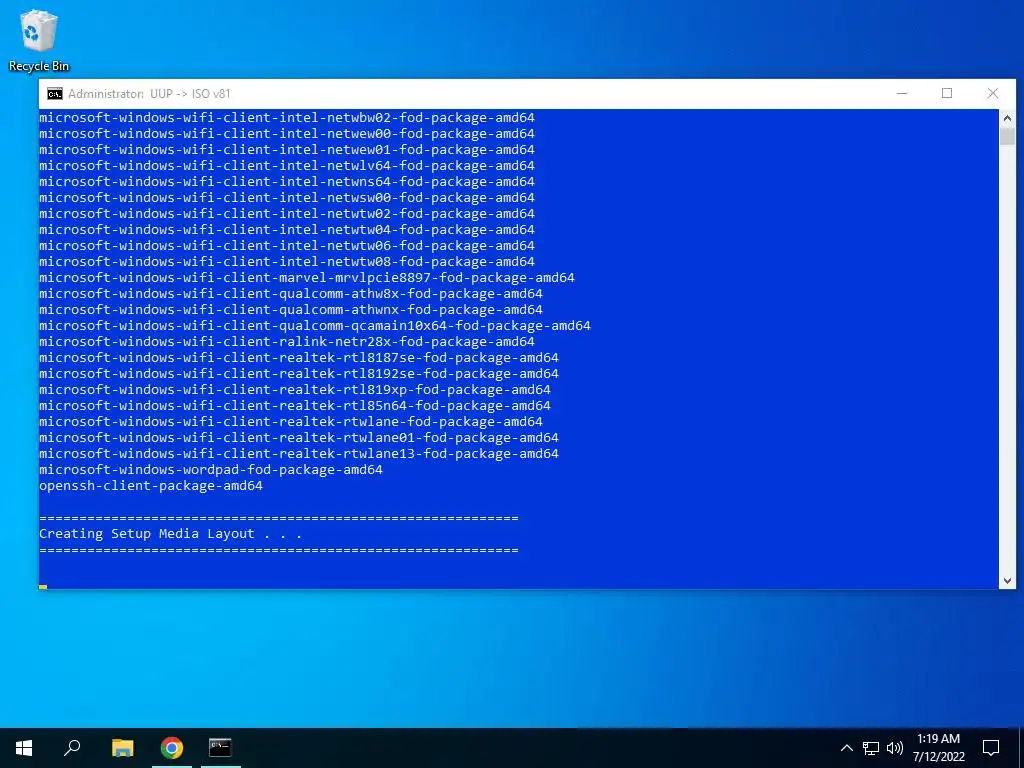
Task: Minimize the UUP -> ISO console window
Action: [x=902, y=93]
